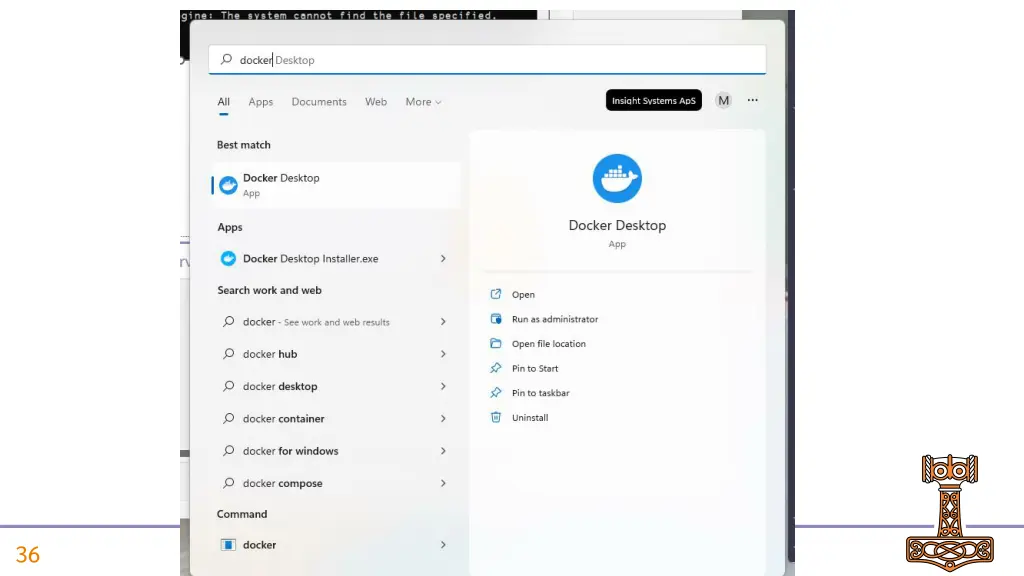Click the Docker icon in Best match
Screen dimensions: 1024x576
pos(228,185)
